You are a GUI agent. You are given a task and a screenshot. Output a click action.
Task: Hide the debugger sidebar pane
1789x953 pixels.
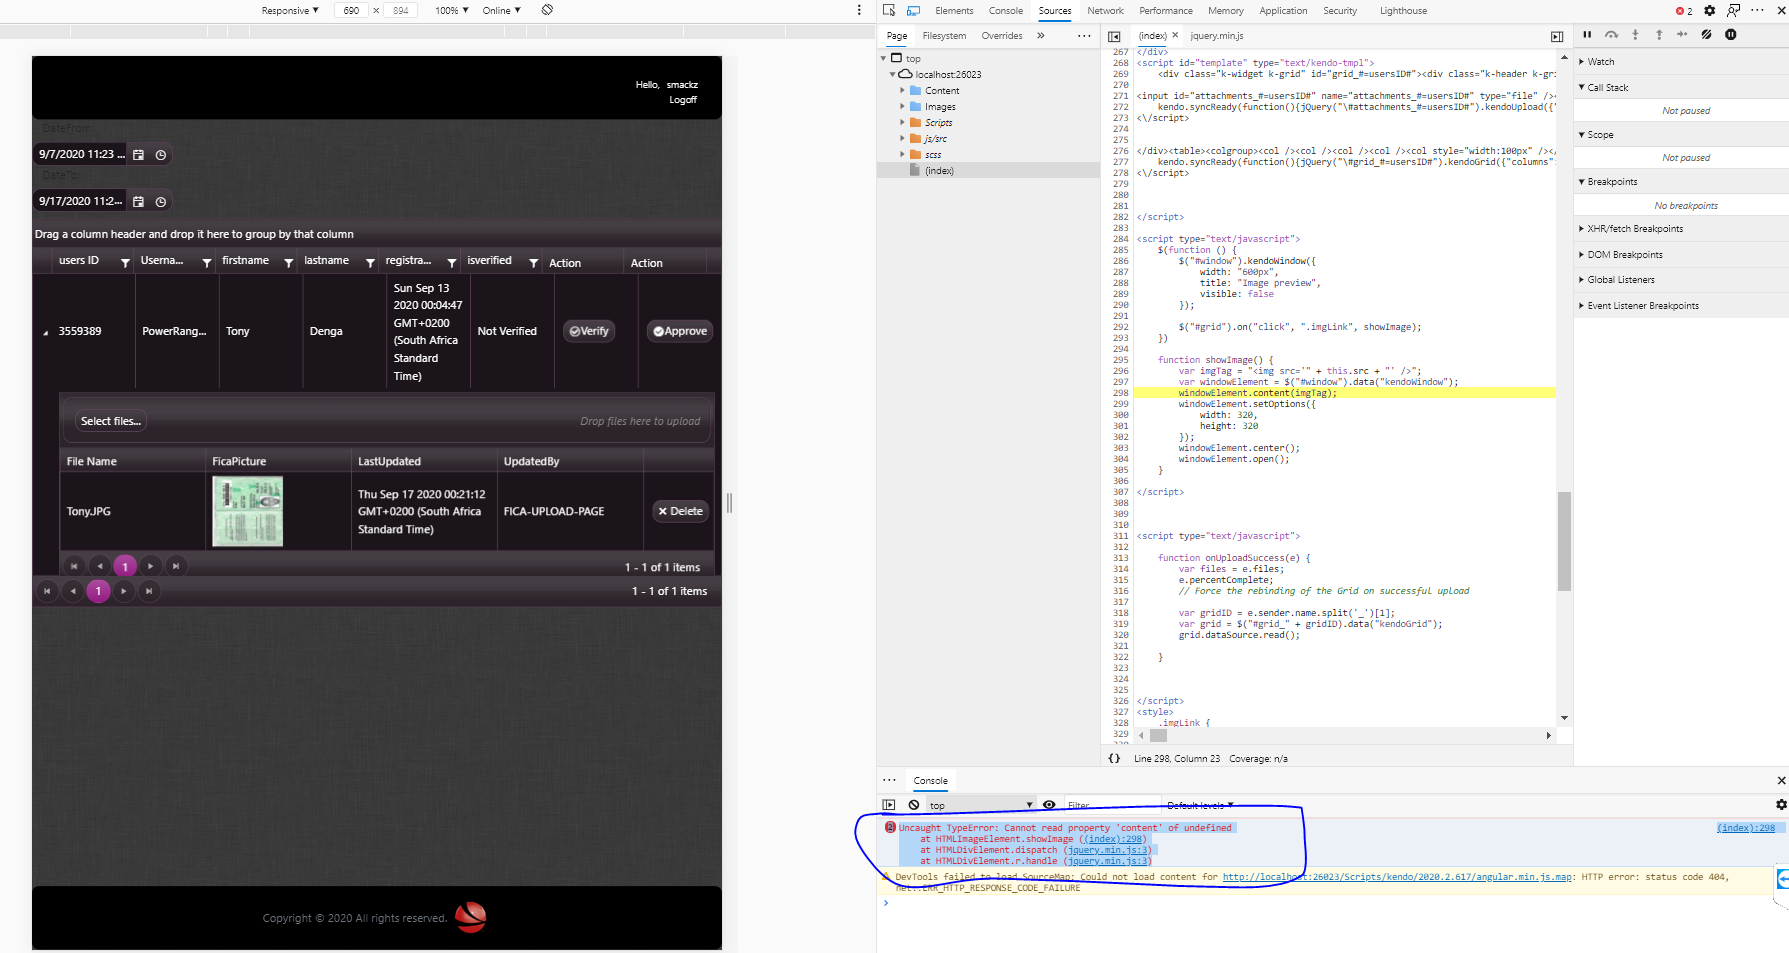(x=1557, y=36)
